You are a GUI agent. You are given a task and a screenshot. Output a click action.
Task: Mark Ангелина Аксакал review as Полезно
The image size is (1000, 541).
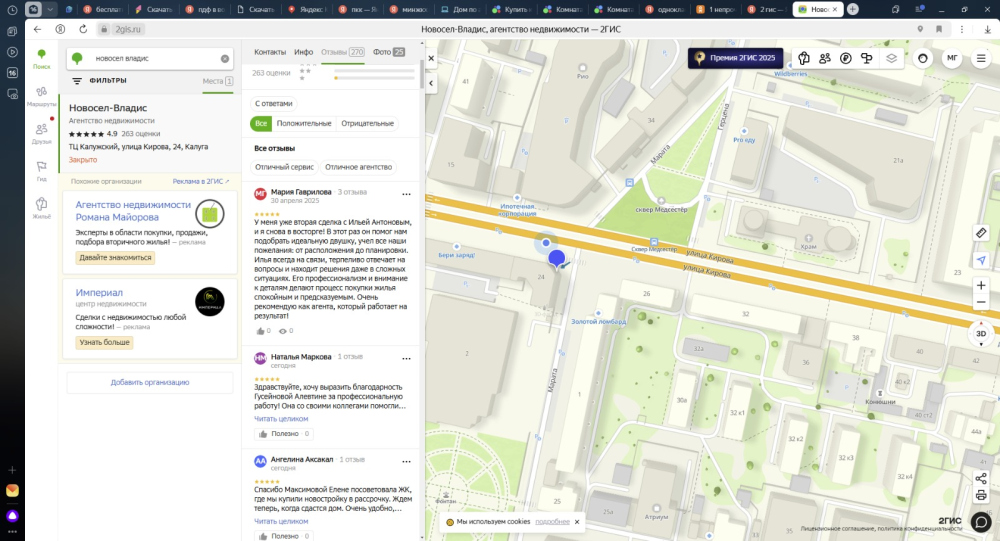[x=284, y=536]
